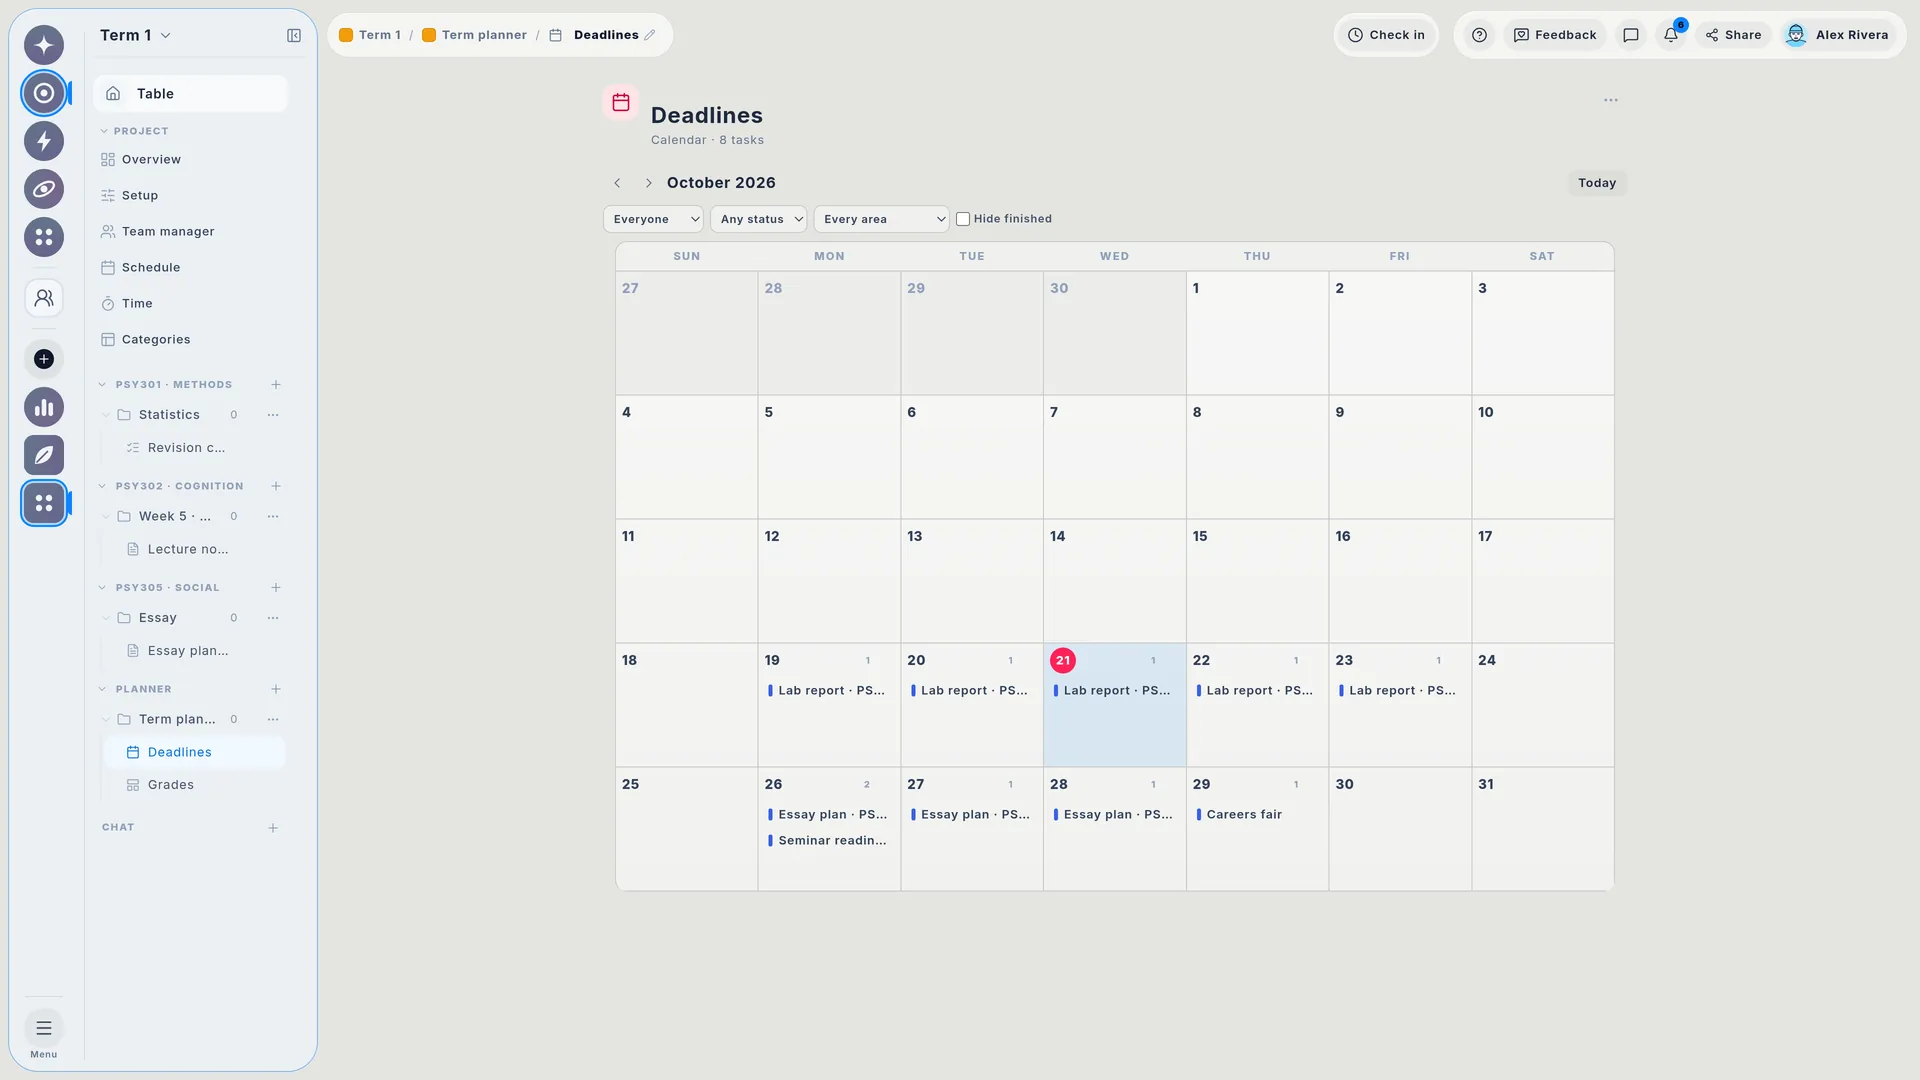Viewport: 1920px width, 1080px height.
Task: Select the target circle icon in the rail
Action: (44, 93)
